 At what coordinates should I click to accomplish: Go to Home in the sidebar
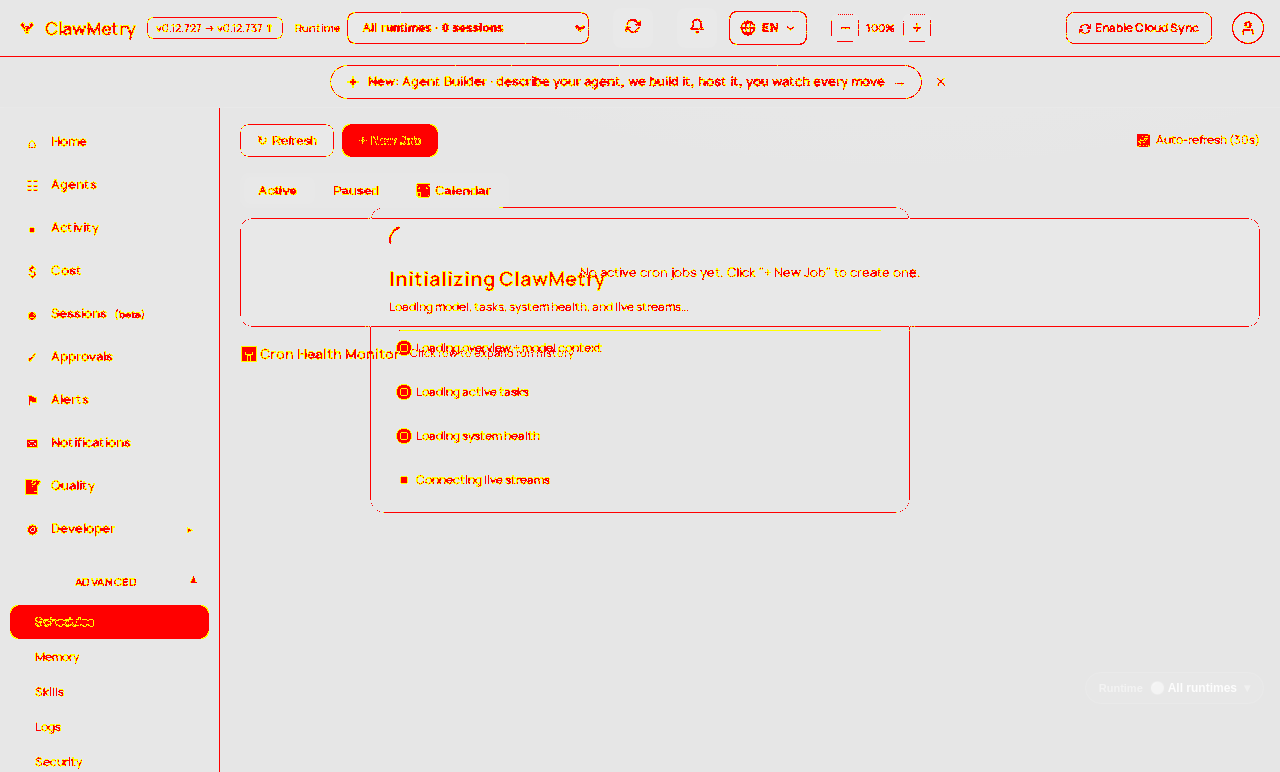pos(110,142)
